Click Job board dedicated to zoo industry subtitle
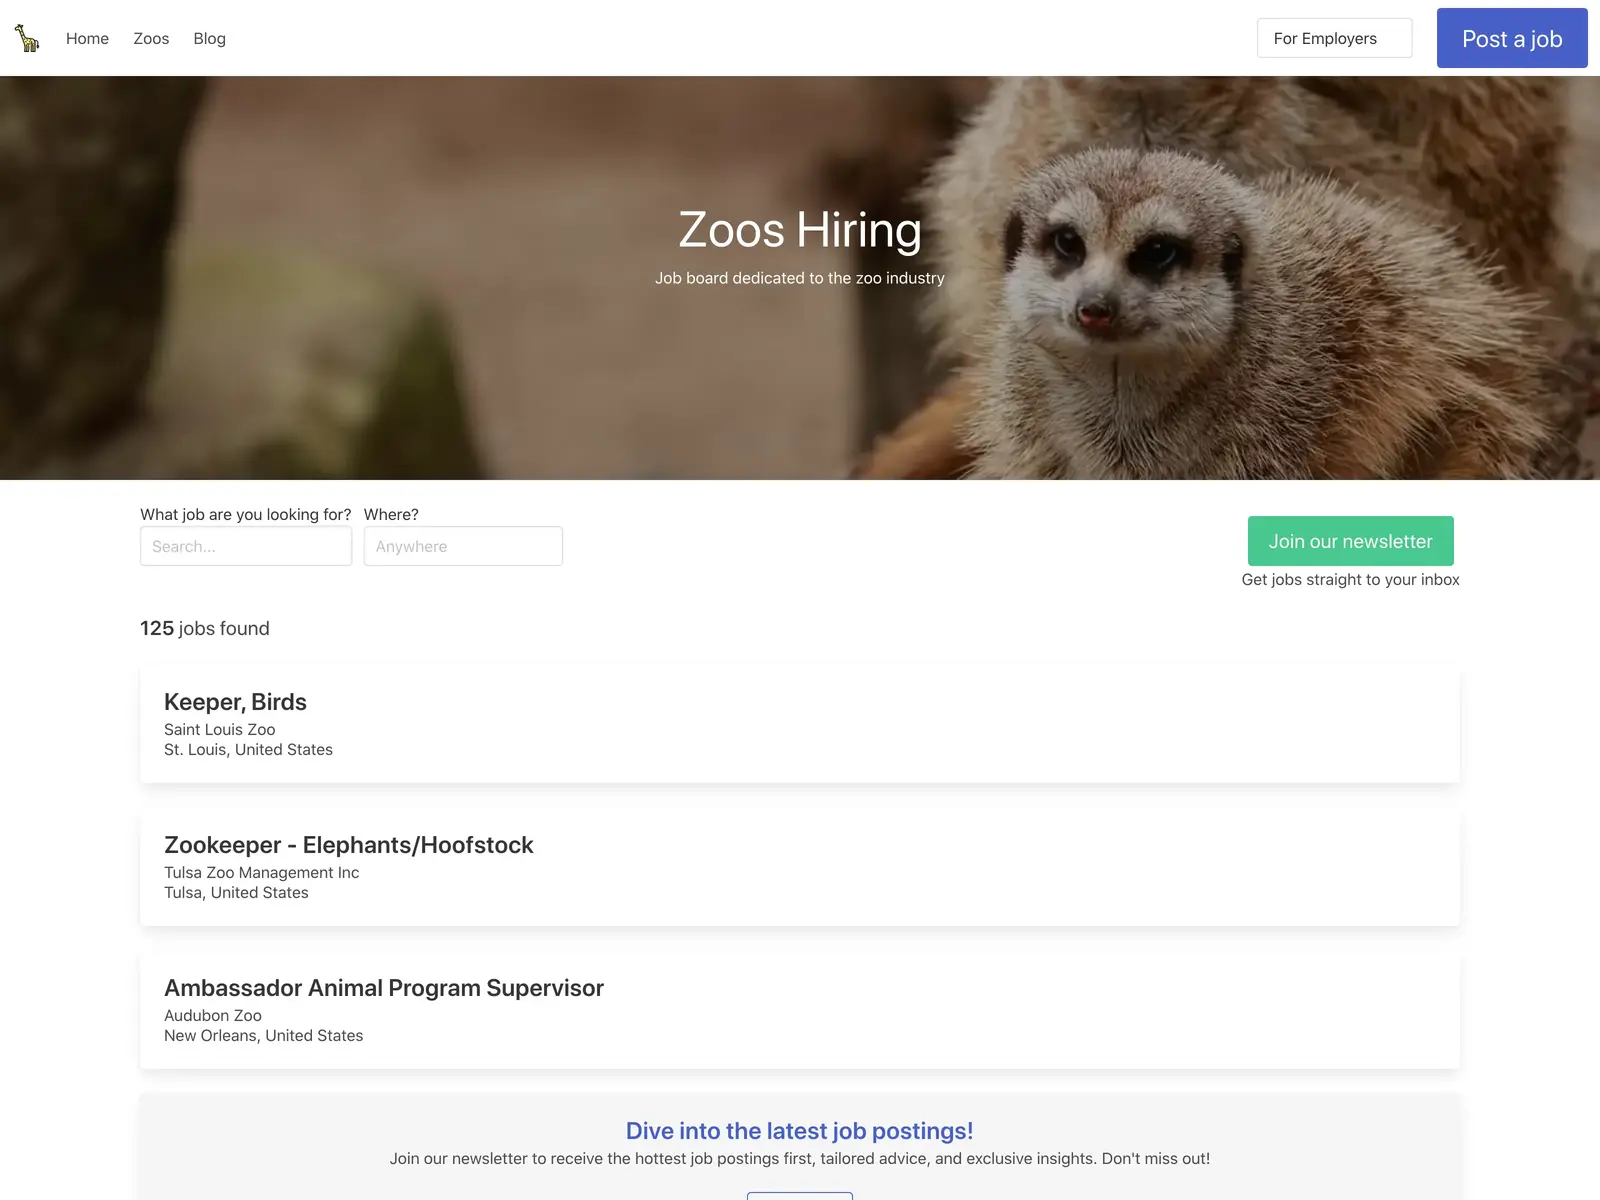Image resolution: width=1600 pixels, height=1200 pixels. click(x=800, y=278)
